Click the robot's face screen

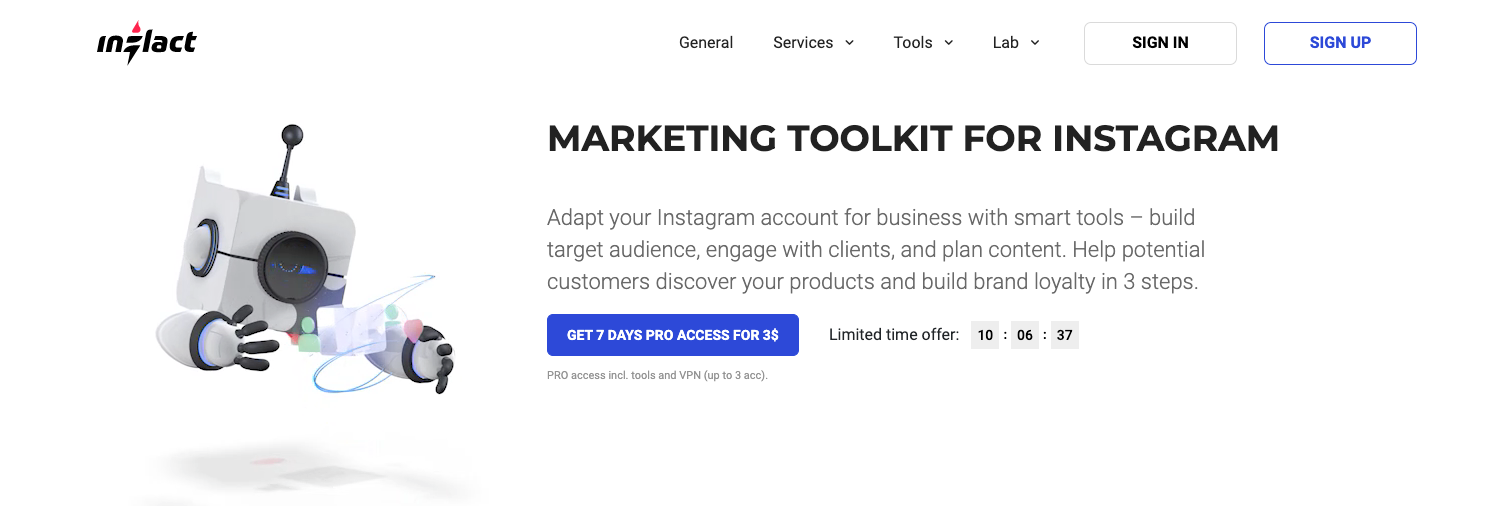point(296,268)
